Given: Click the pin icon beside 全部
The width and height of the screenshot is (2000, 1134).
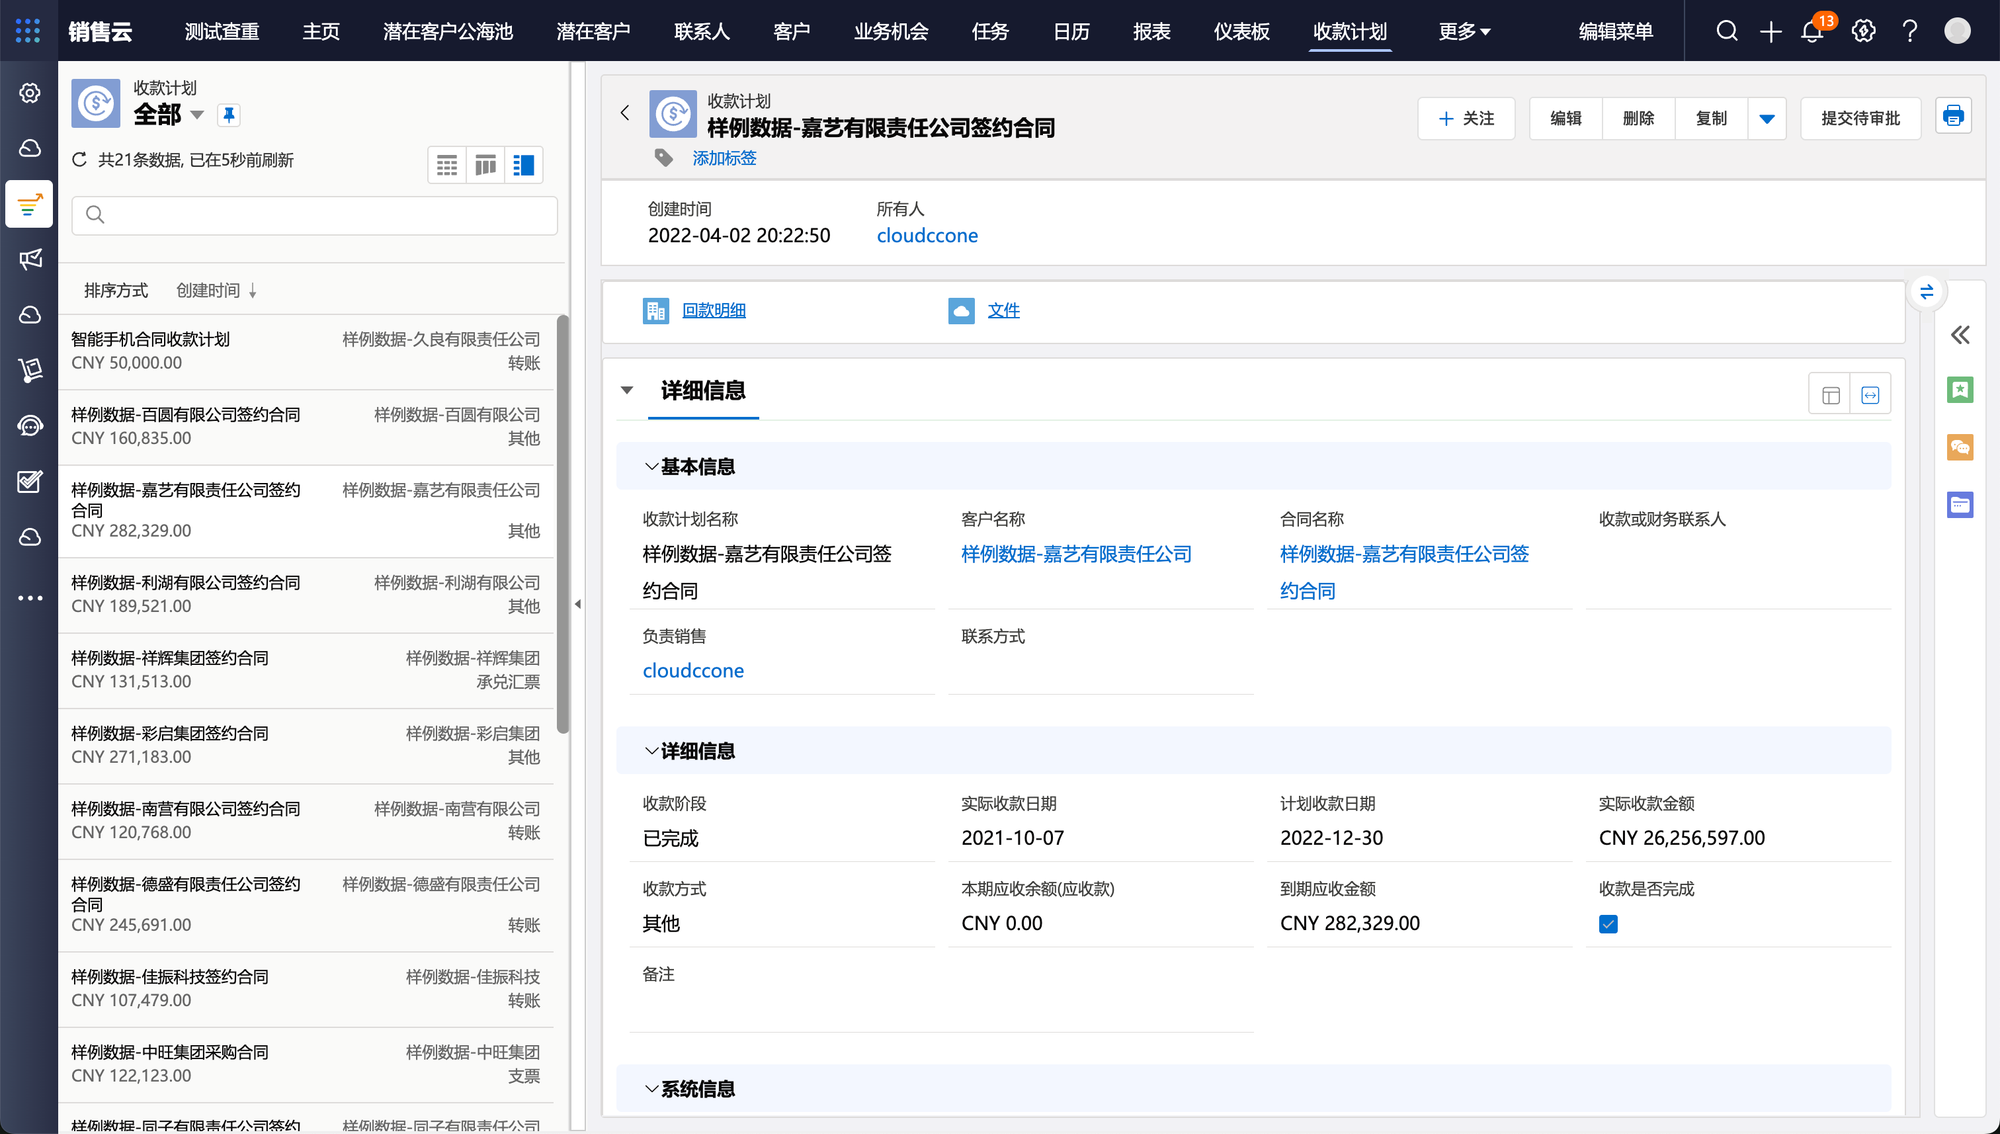Looking at the screenshot, I should pyautogui.click(x=229, y=115).
